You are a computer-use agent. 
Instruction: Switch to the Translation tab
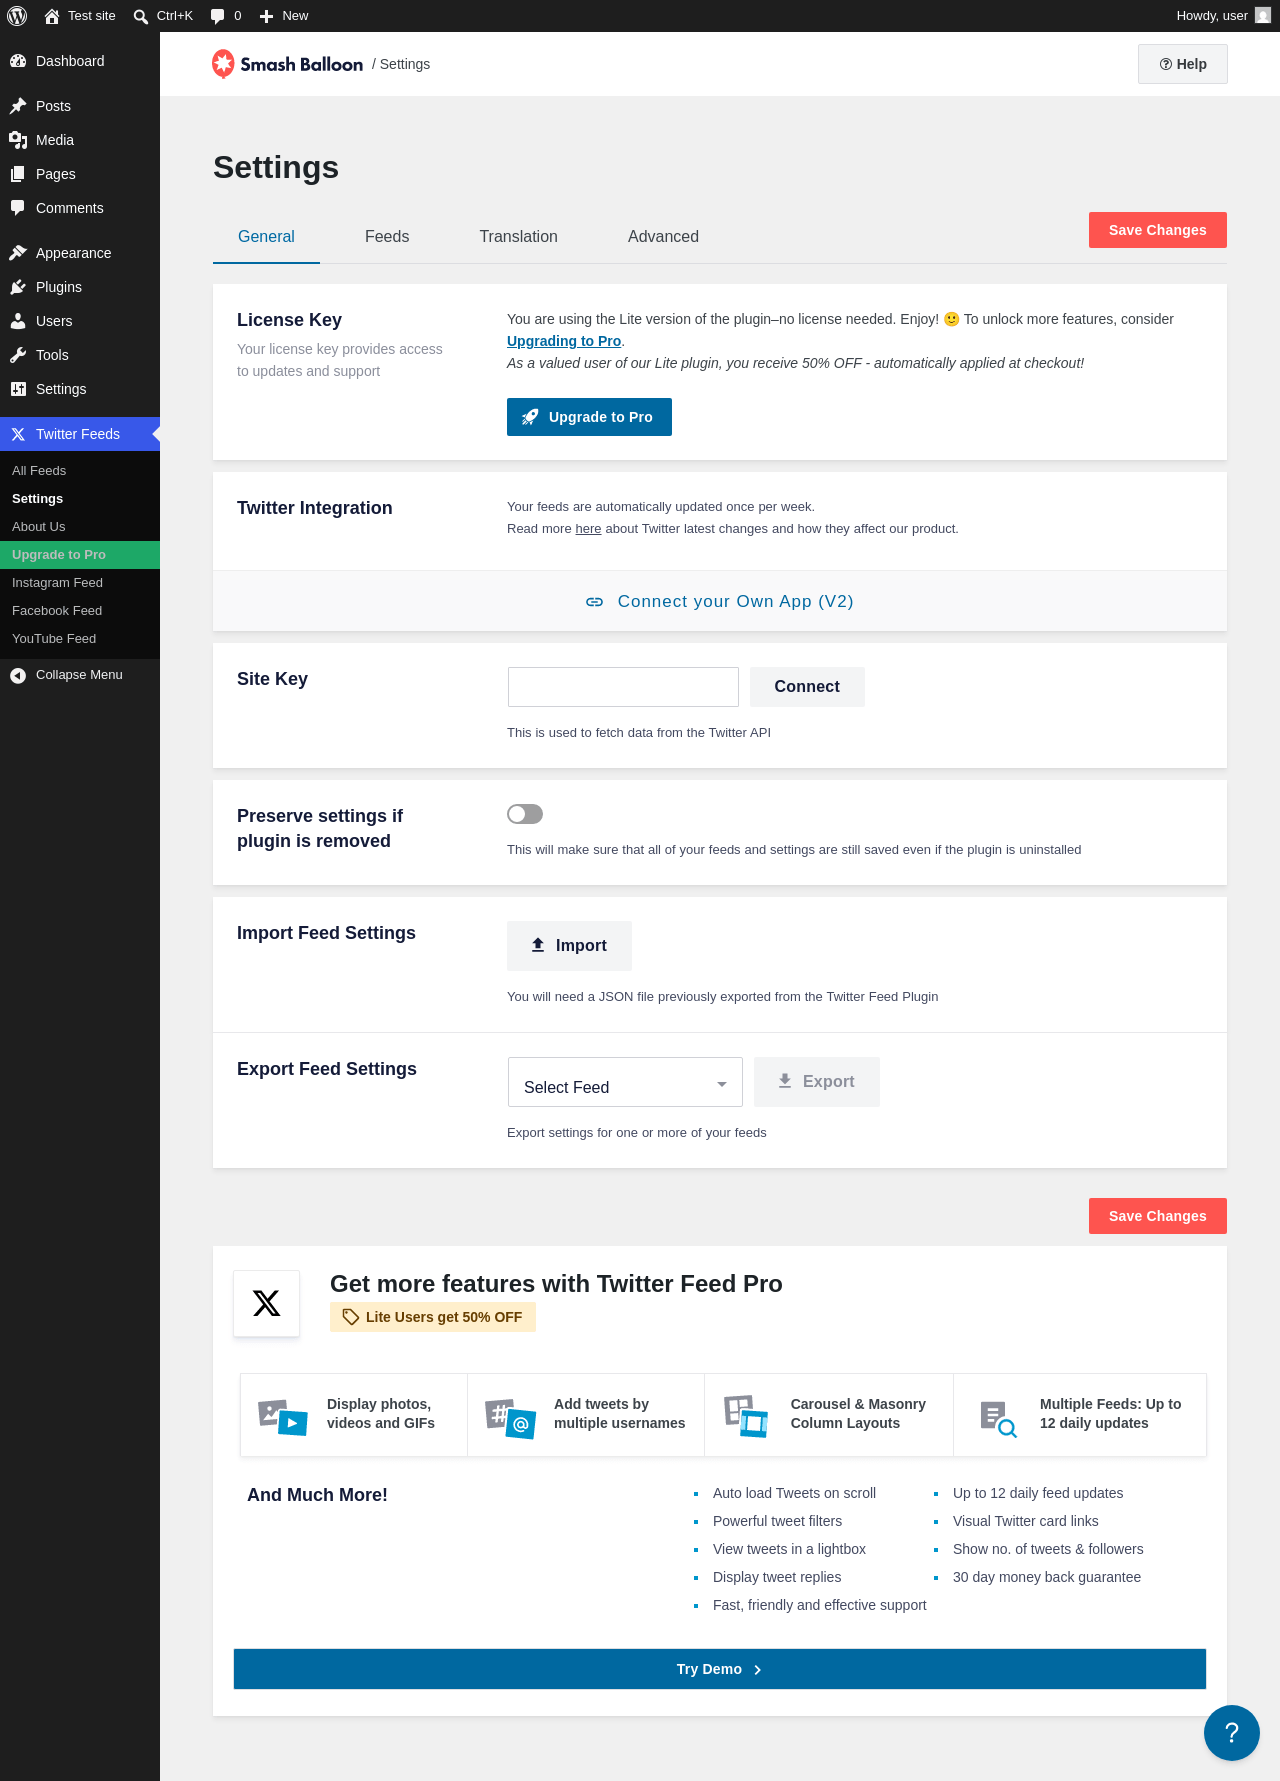[519, 237]
